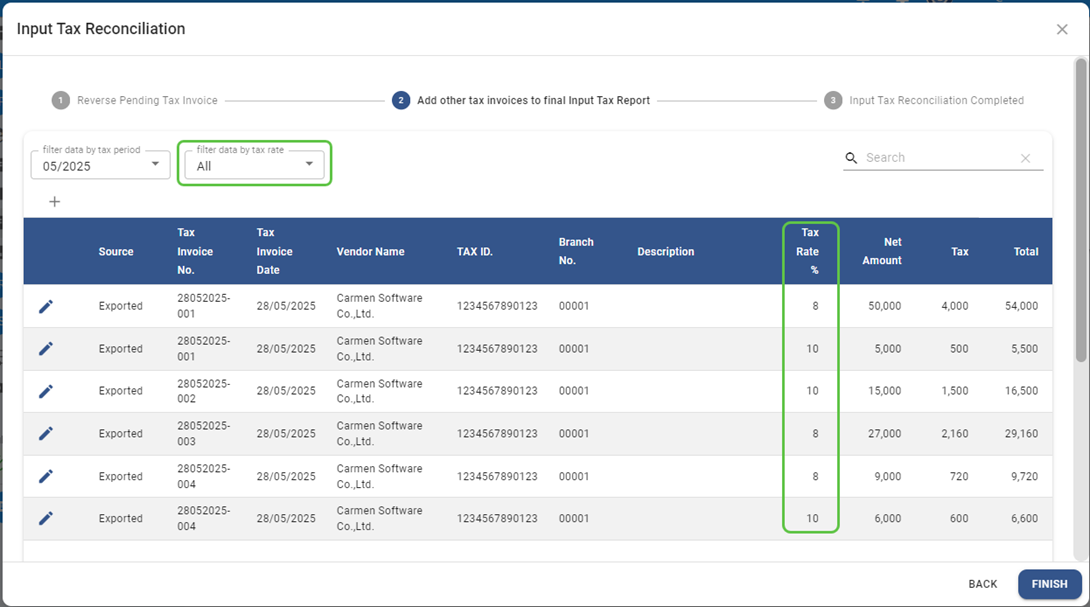Edit invoice 28052025-002 row
The image size is (1090, 607).
tap(46, 391)
